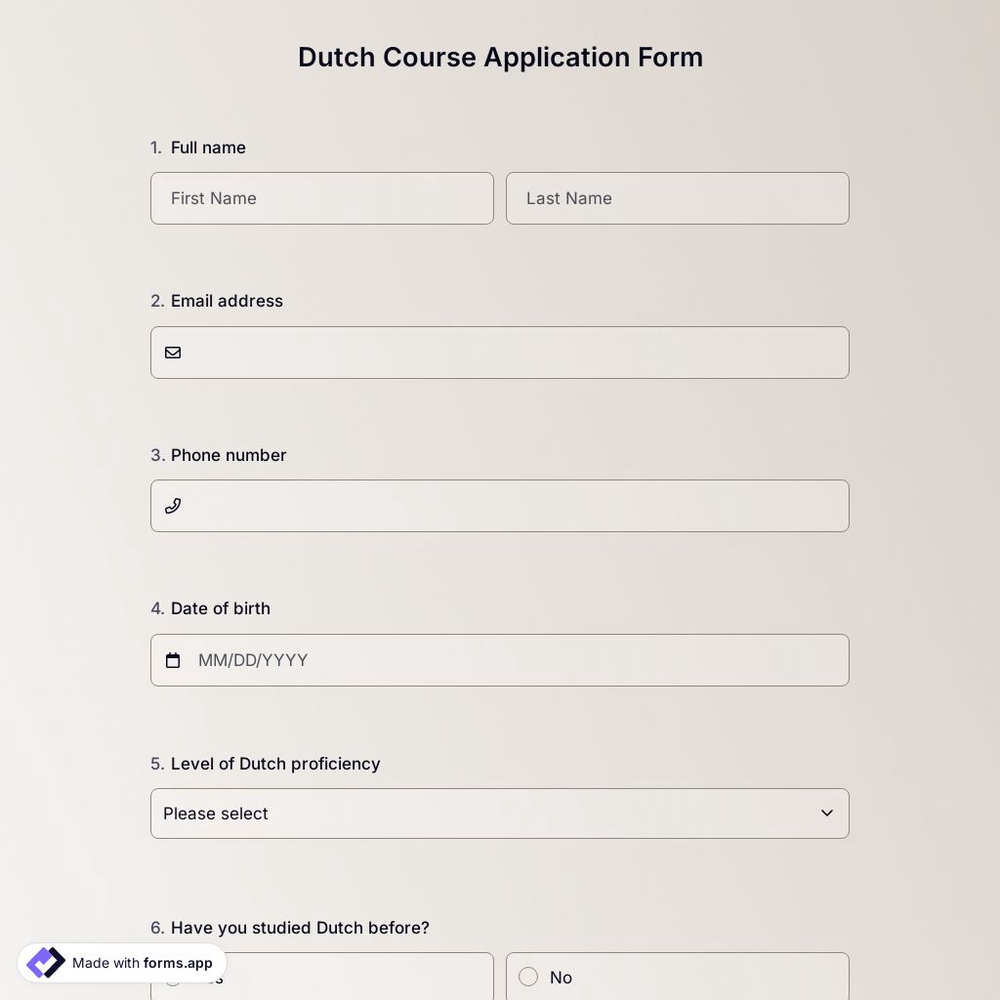
Task: Click the phone receiver icon
Action: (173, 505)
